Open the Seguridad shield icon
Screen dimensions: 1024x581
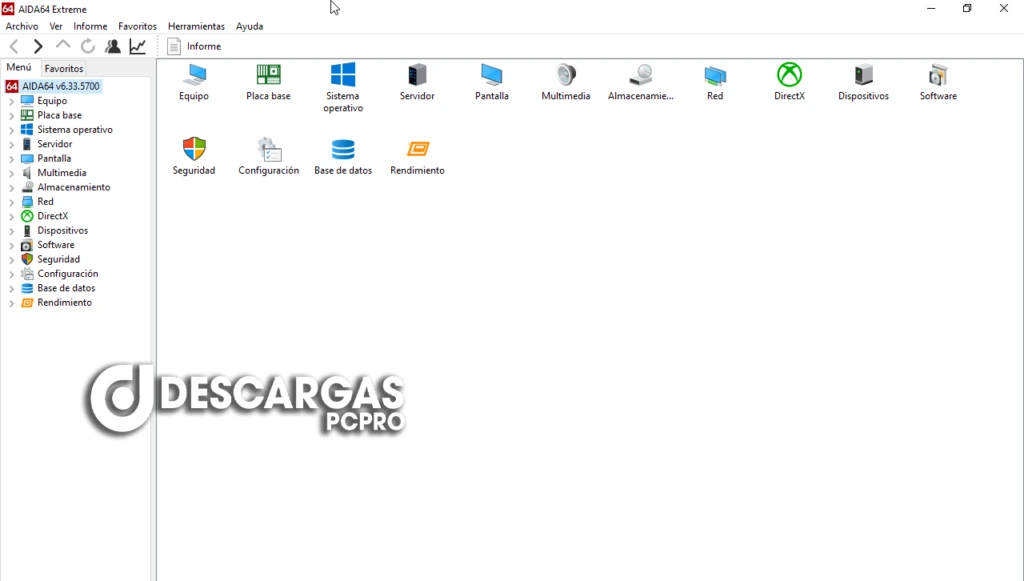pos(194,150)
